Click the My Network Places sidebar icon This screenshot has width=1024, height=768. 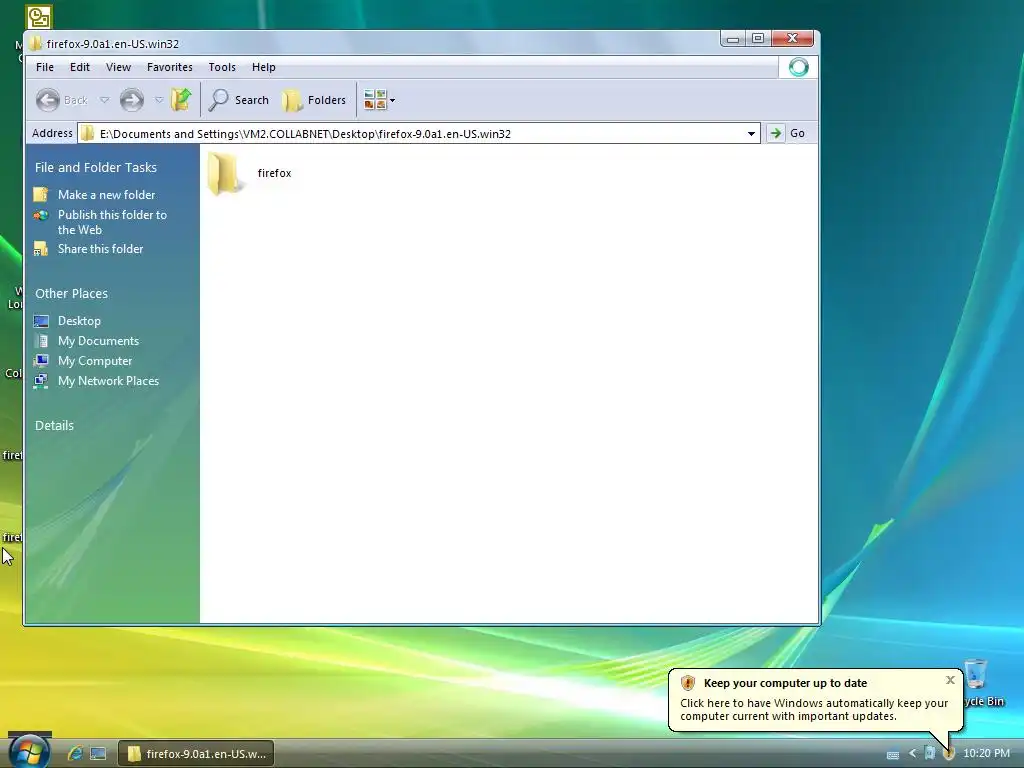pyautogui.click(x=41, y=381)
